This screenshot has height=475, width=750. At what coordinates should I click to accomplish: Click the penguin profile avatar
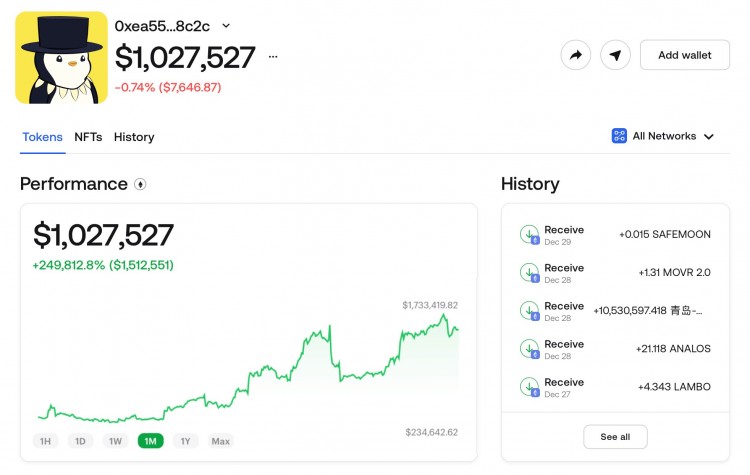(61, 58)
